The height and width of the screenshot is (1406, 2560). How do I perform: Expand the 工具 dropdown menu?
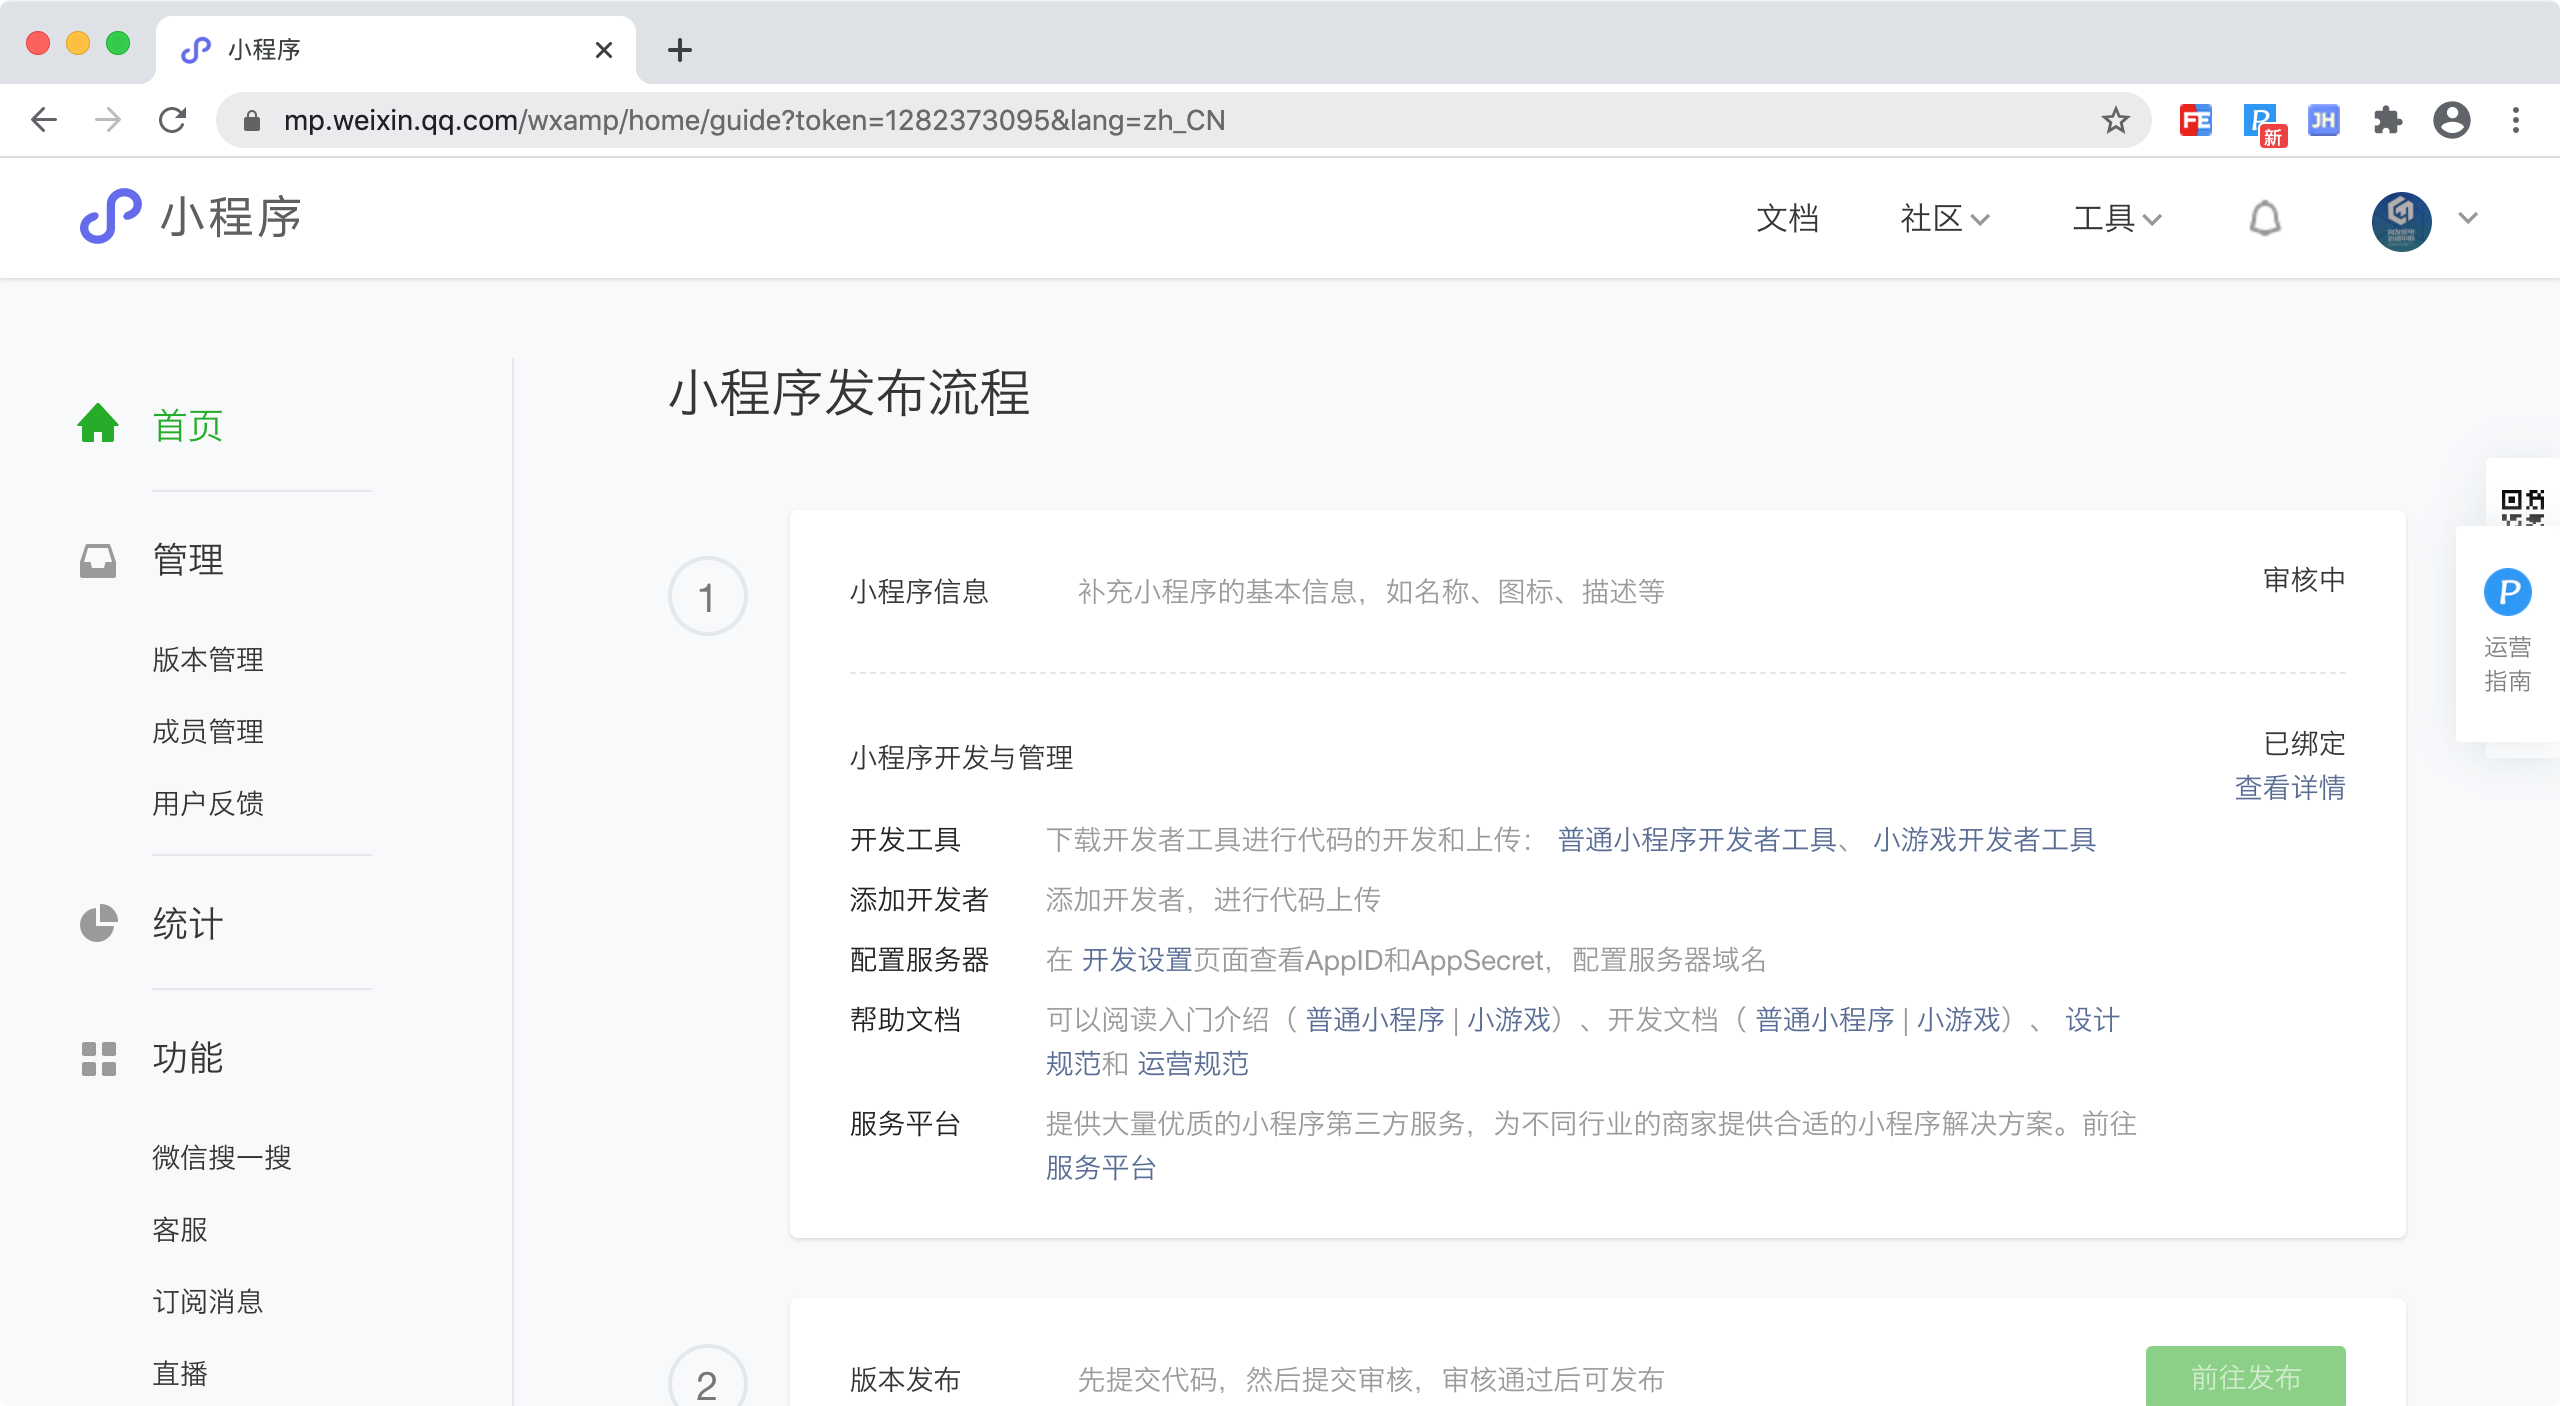pos(2116,219)
